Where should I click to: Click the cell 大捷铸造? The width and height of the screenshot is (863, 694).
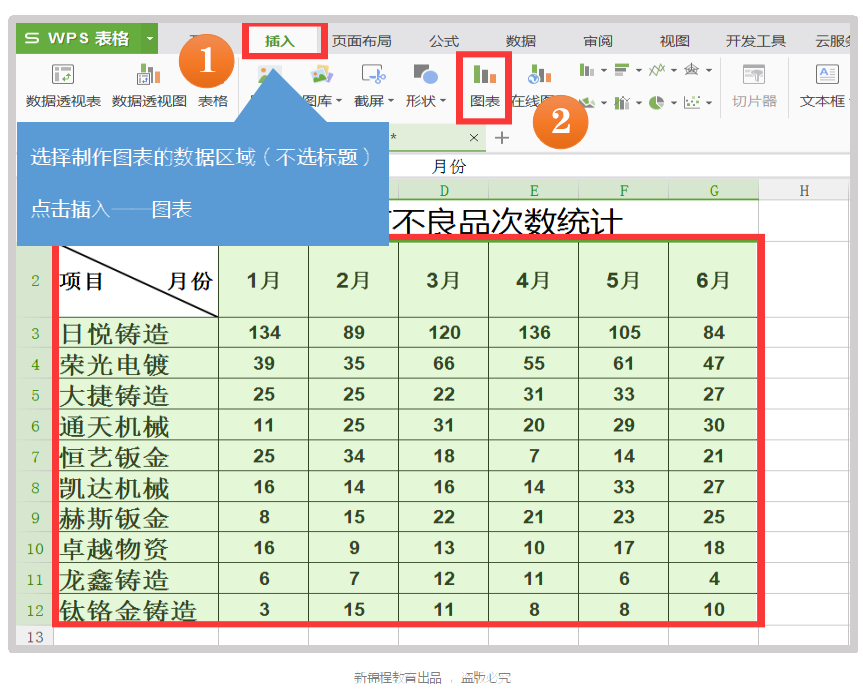[136, 395]
